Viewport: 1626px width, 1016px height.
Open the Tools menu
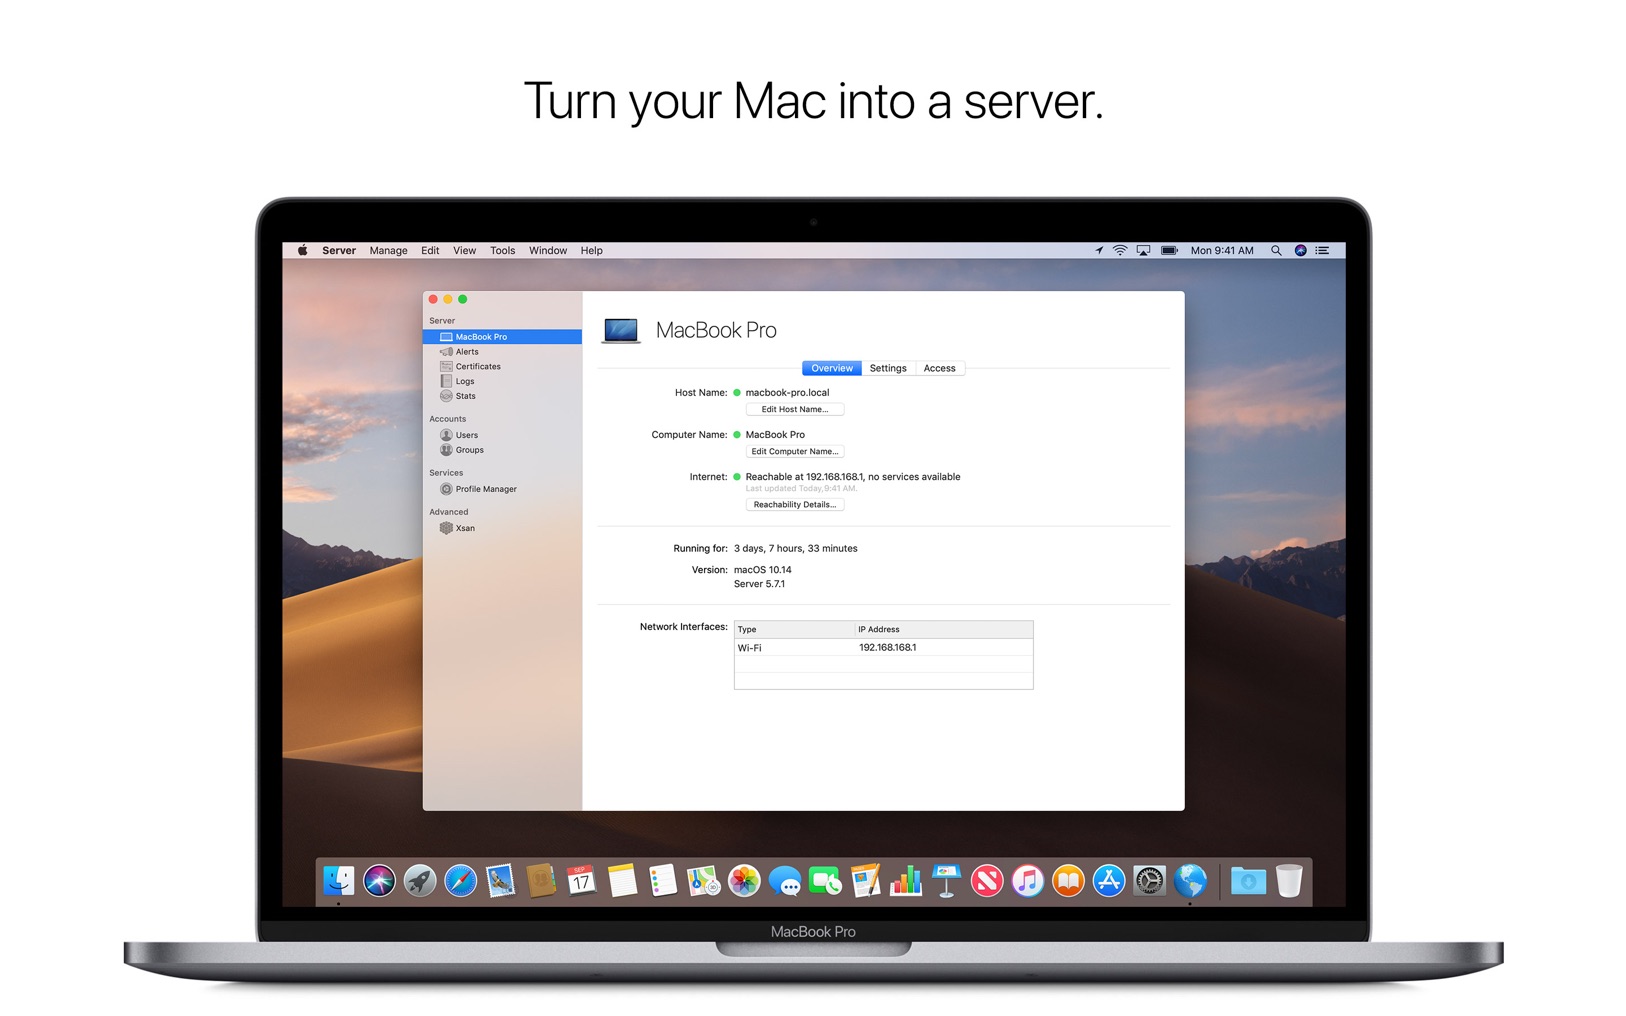pyautogui.click(x=502, y=251)
